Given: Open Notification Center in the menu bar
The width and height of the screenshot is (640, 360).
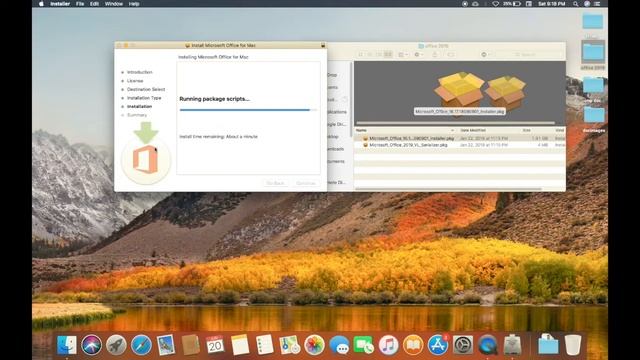Looking at the screenshot, I should [597, 4].
